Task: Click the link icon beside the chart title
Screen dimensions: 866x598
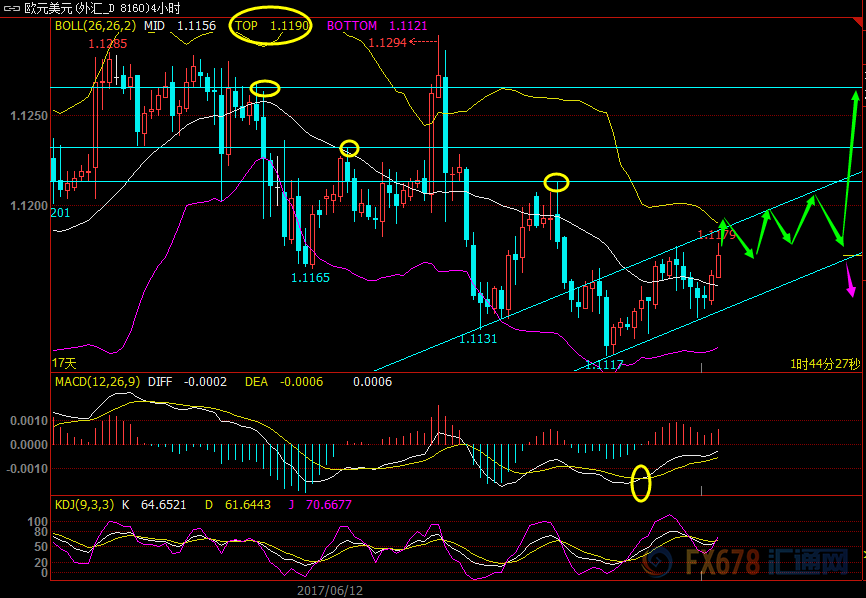Action: [x=11, y=7]
